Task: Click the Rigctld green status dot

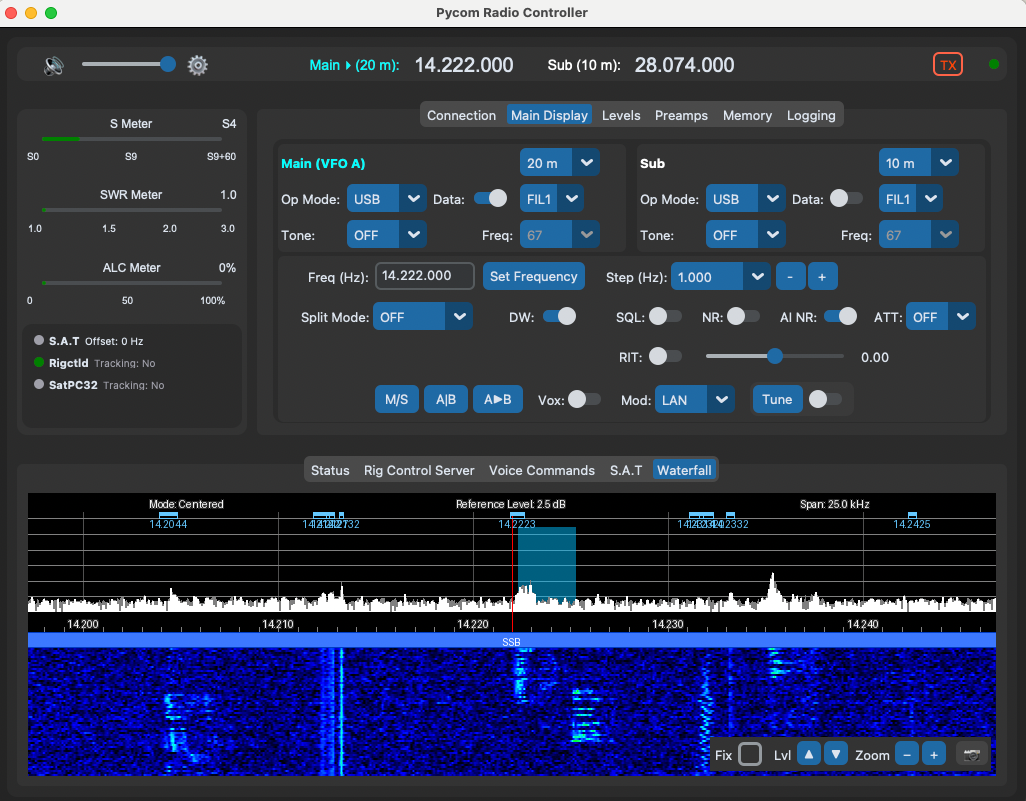Action: coord(39,363)
